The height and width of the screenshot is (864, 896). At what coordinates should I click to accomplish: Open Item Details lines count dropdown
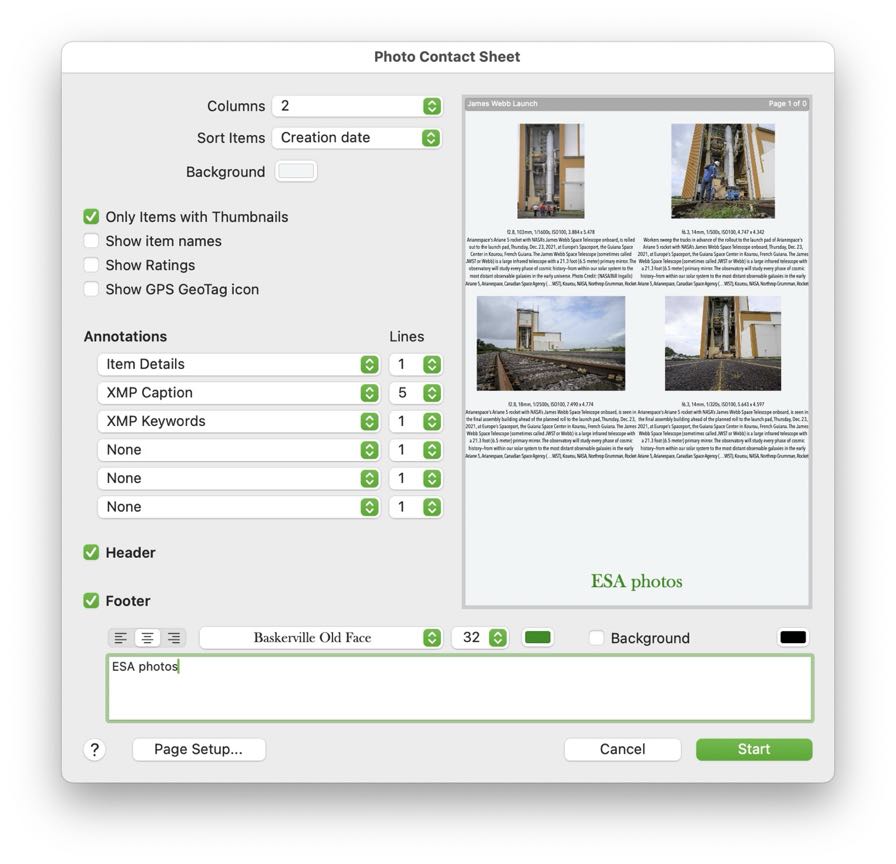415,365
